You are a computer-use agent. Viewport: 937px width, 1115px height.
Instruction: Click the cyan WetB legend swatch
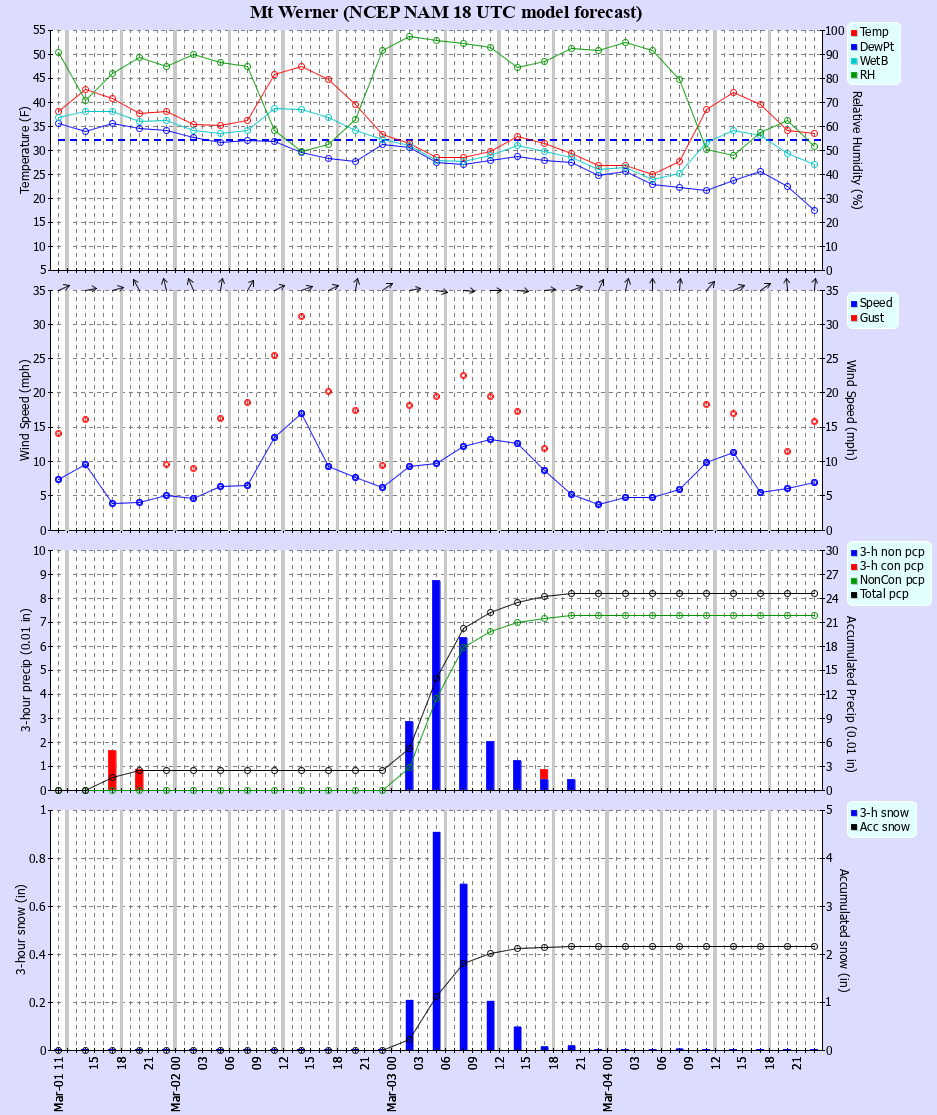click(853, 60)
